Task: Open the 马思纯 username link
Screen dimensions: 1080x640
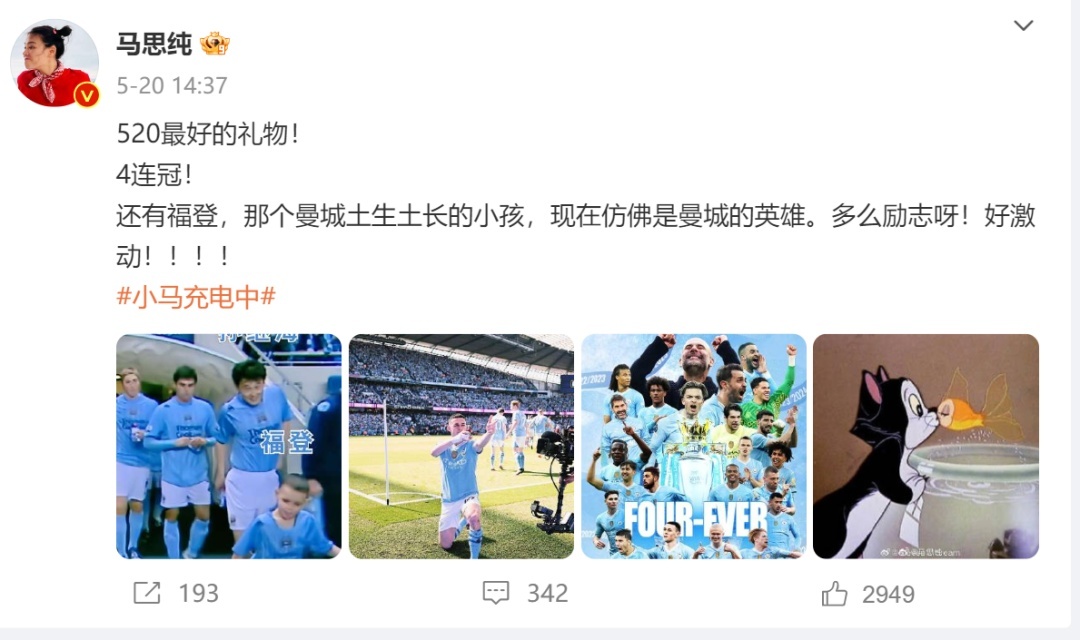Action: [154, 44]
